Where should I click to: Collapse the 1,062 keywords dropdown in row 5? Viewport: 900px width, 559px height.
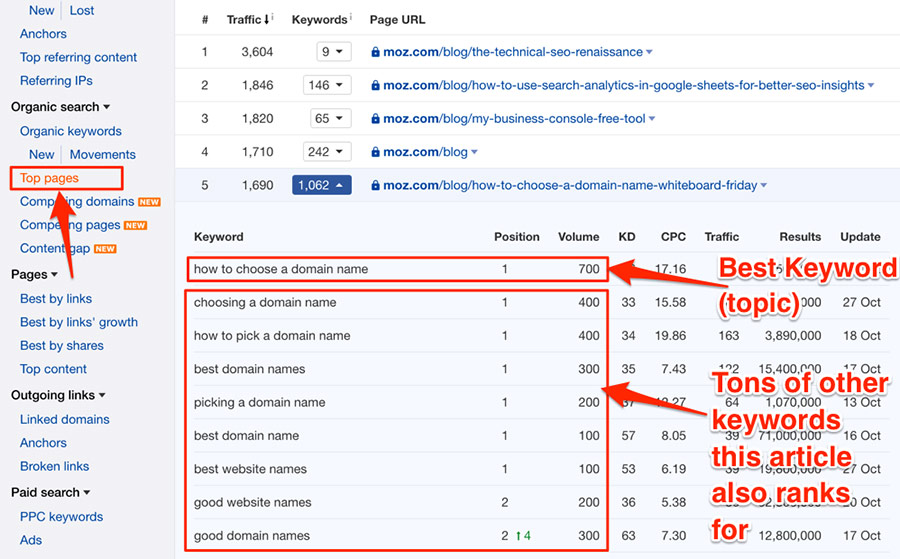point(321,185)
